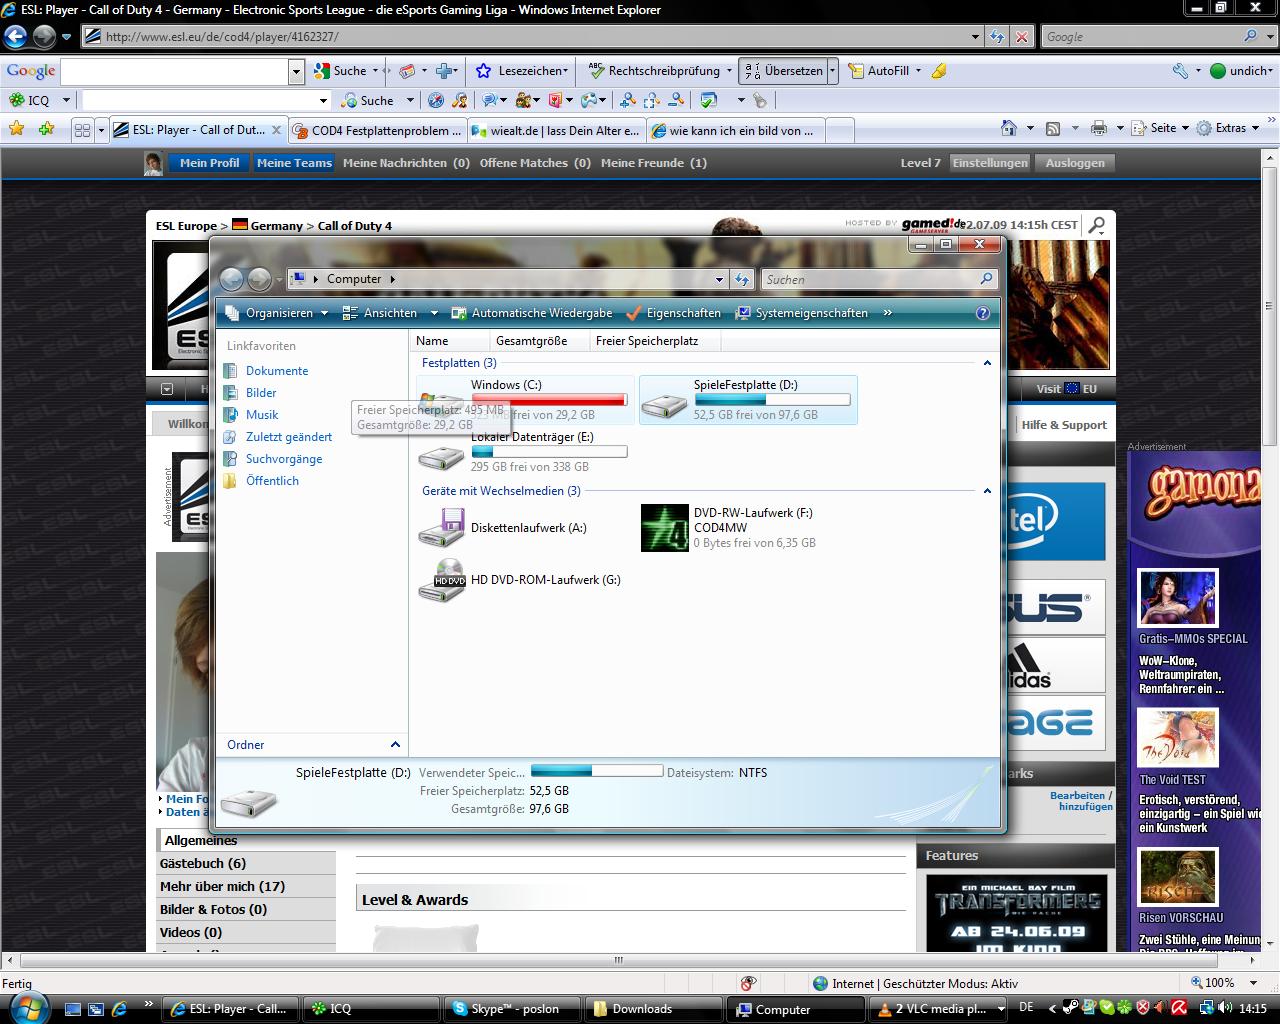Switch to COD4 Festplattenproblem tab
This screenshot has width=1280, height=1024.
(x=377, y=130)
